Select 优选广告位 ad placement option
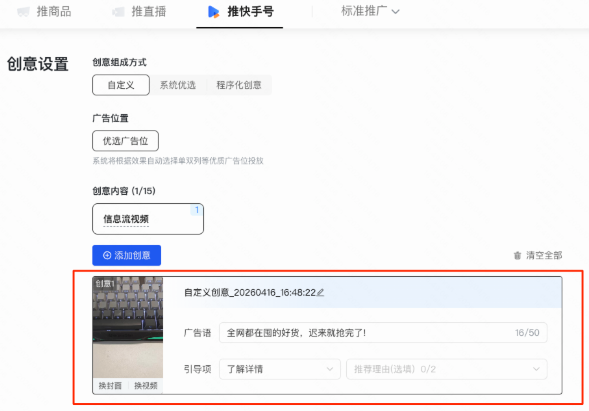Image resolution: width=589 pixels, height=411 pixels. (125, 141)
